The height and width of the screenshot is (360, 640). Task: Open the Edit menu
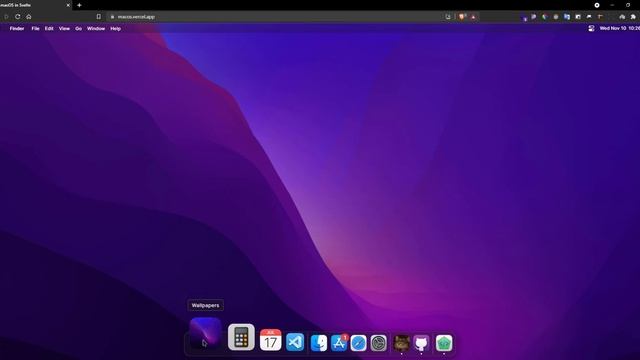click(49, 29)
